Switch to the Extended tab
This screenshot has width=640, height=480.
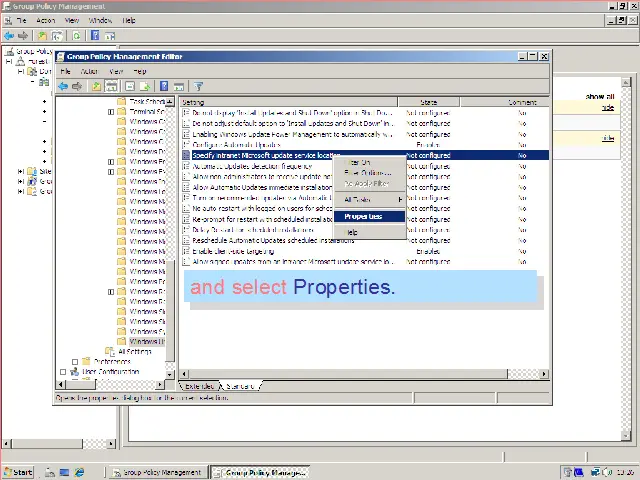tap(200, 386)
